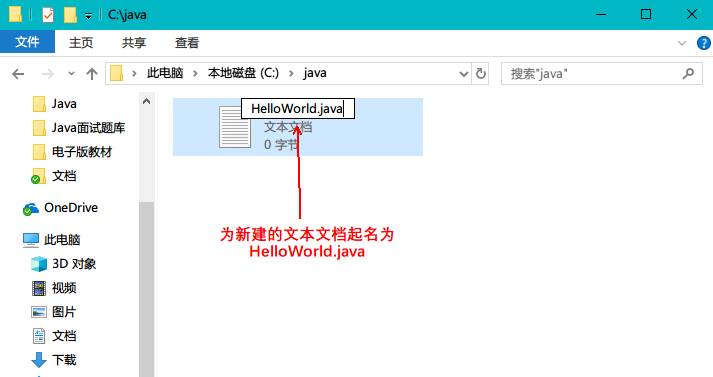Switch to the 查看 ribbon tab
Image resolution: width=713 pixels, height=377 pixels.
187,43
